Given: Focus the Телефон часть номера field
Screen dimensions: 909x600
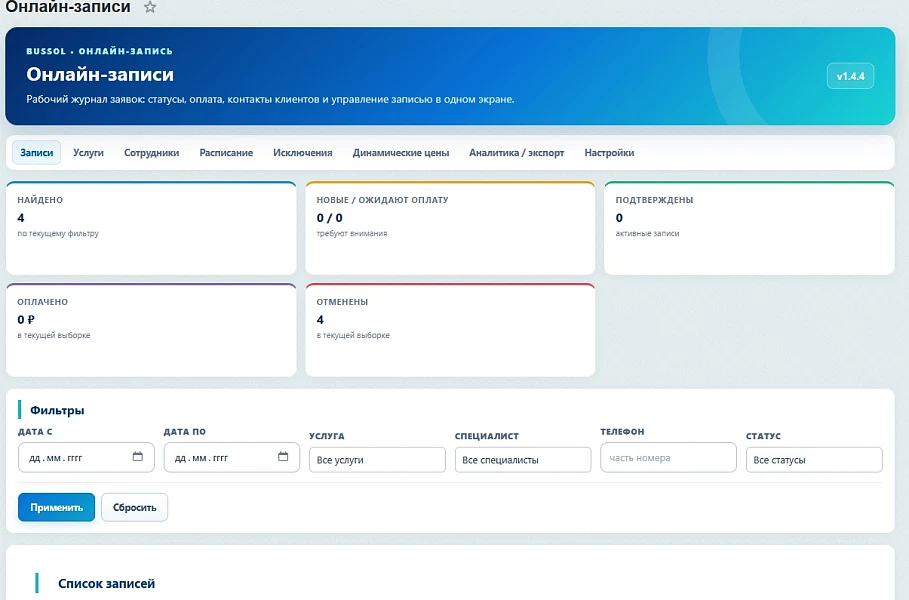Looking at the screenshot, I should 668,457.
